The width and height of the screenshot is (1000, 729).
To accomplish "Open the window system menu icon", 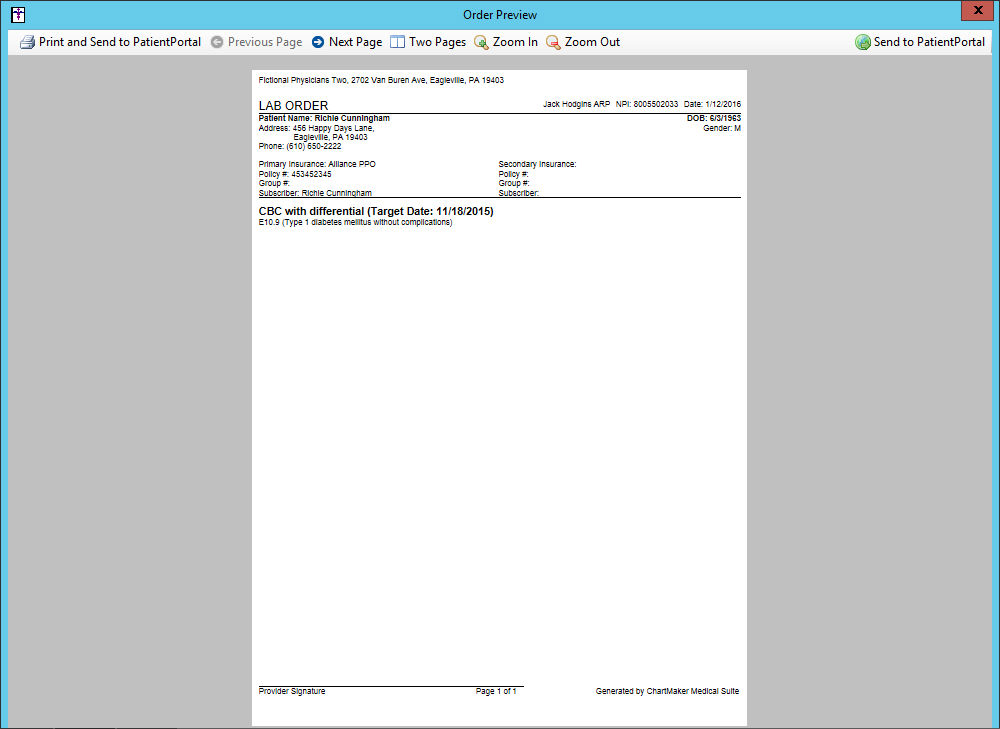I will [x=17, y=14].
